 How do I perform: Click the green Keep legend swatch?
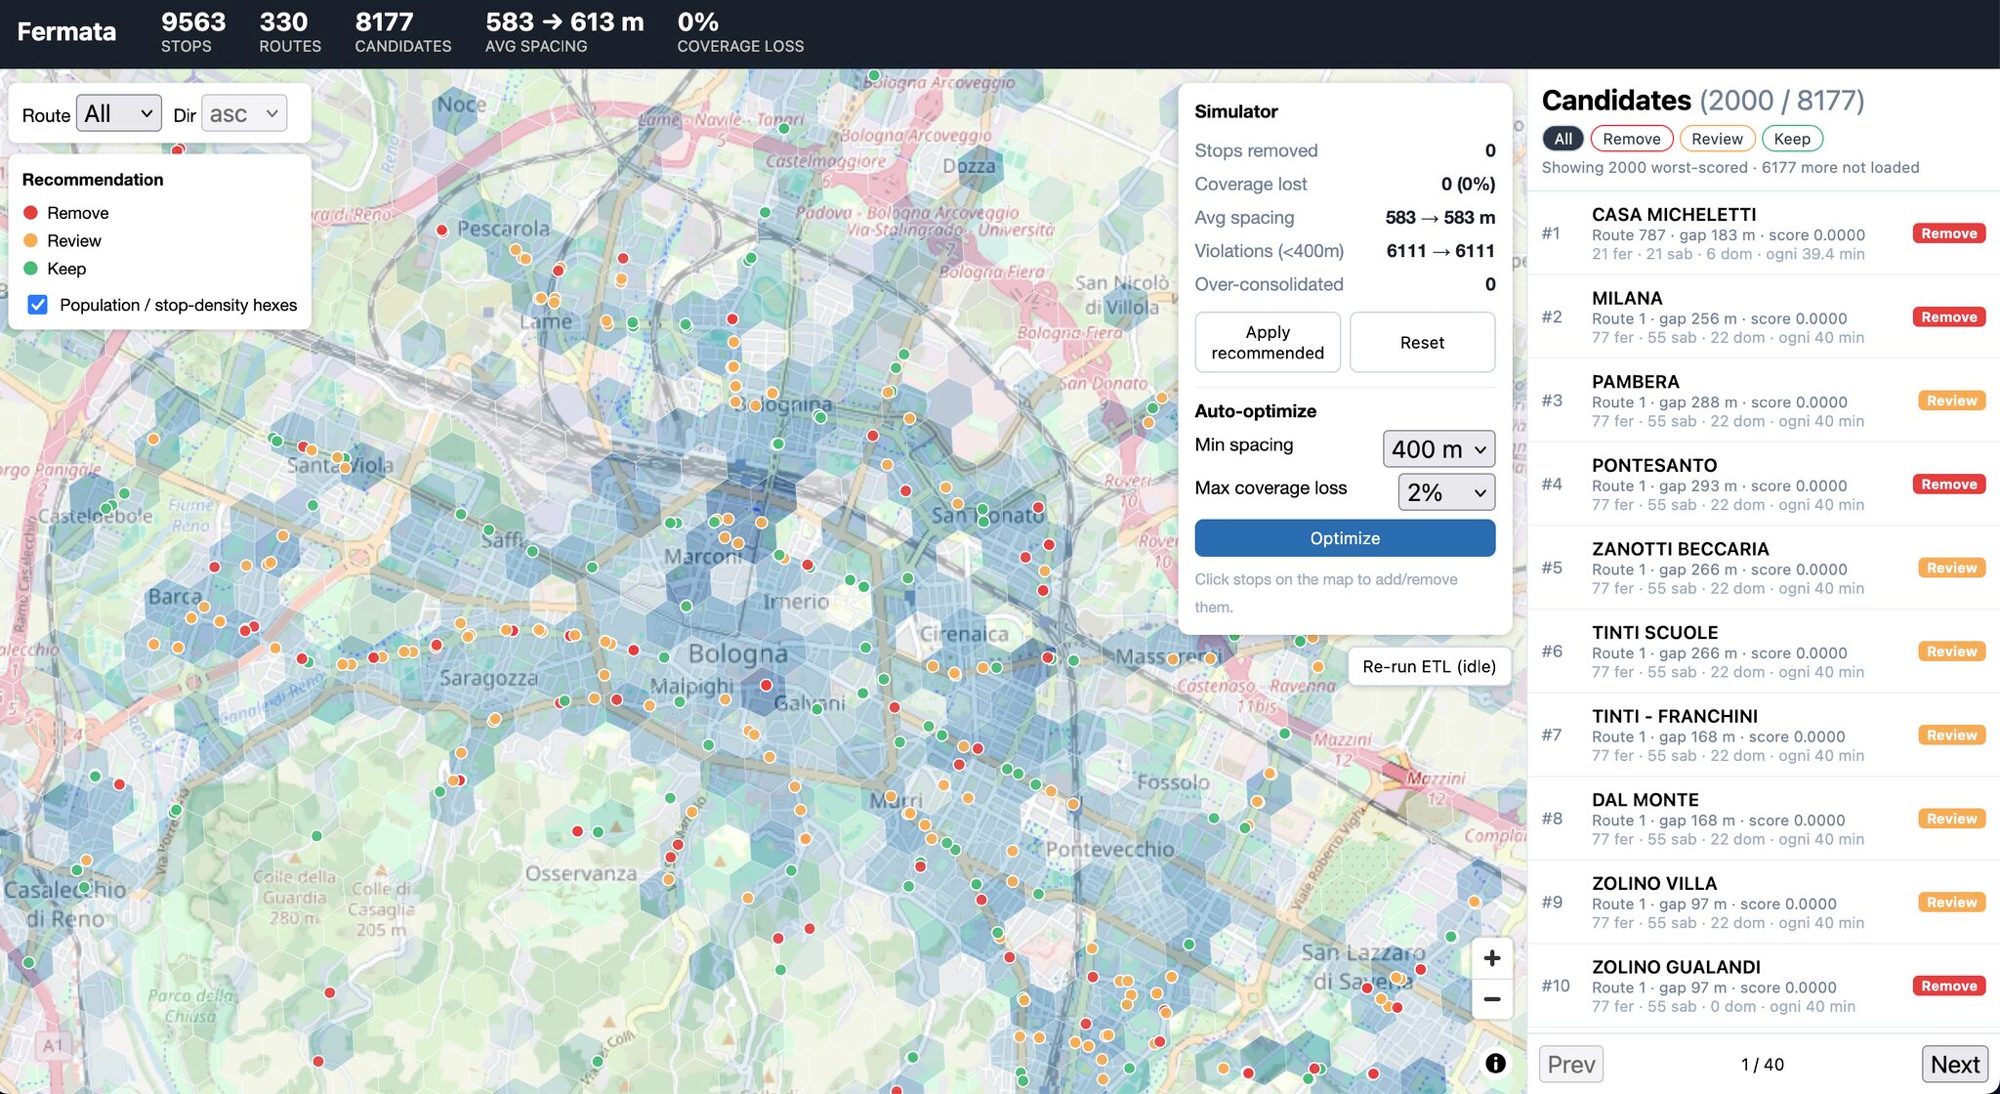(30, 268)
